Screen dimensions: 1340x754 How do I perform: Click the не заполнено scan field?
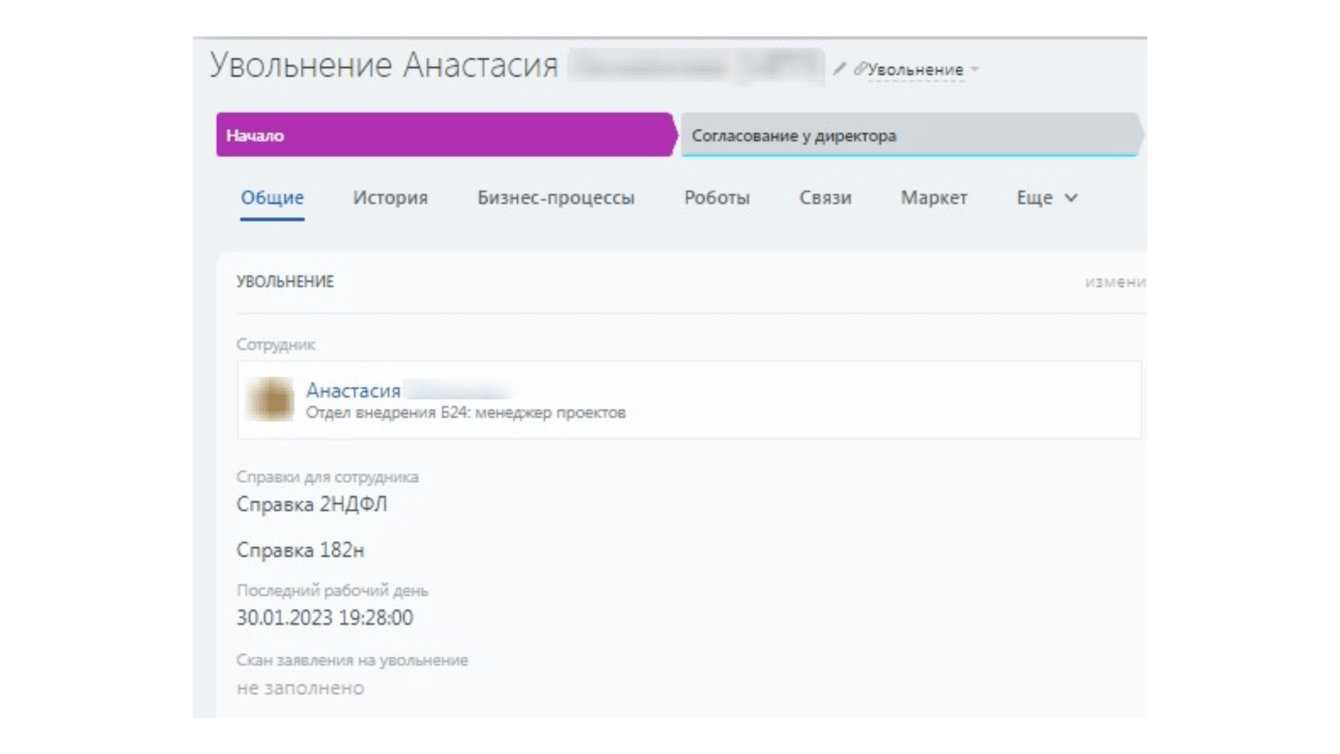click(300, 688)
